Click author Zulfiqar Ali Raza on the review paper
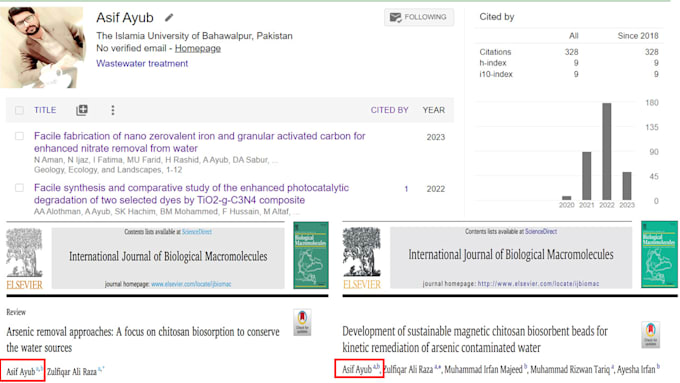The image size is (680, 383). (72, 372)
